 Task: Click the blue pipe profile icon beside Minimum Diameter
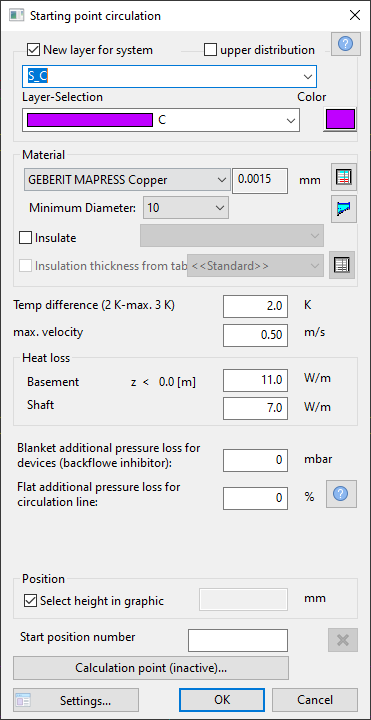tap(344, 209)
